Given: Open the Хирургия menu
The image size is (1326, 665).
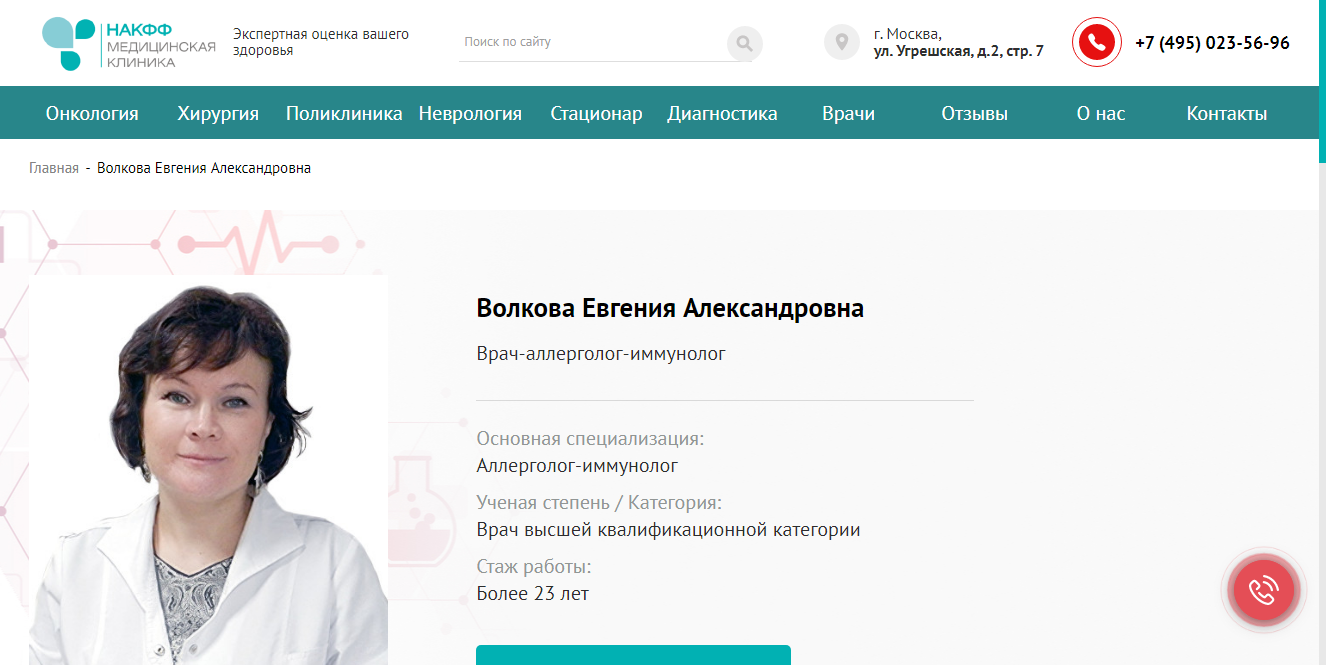Looking at the screenshot, I should 218,113.
